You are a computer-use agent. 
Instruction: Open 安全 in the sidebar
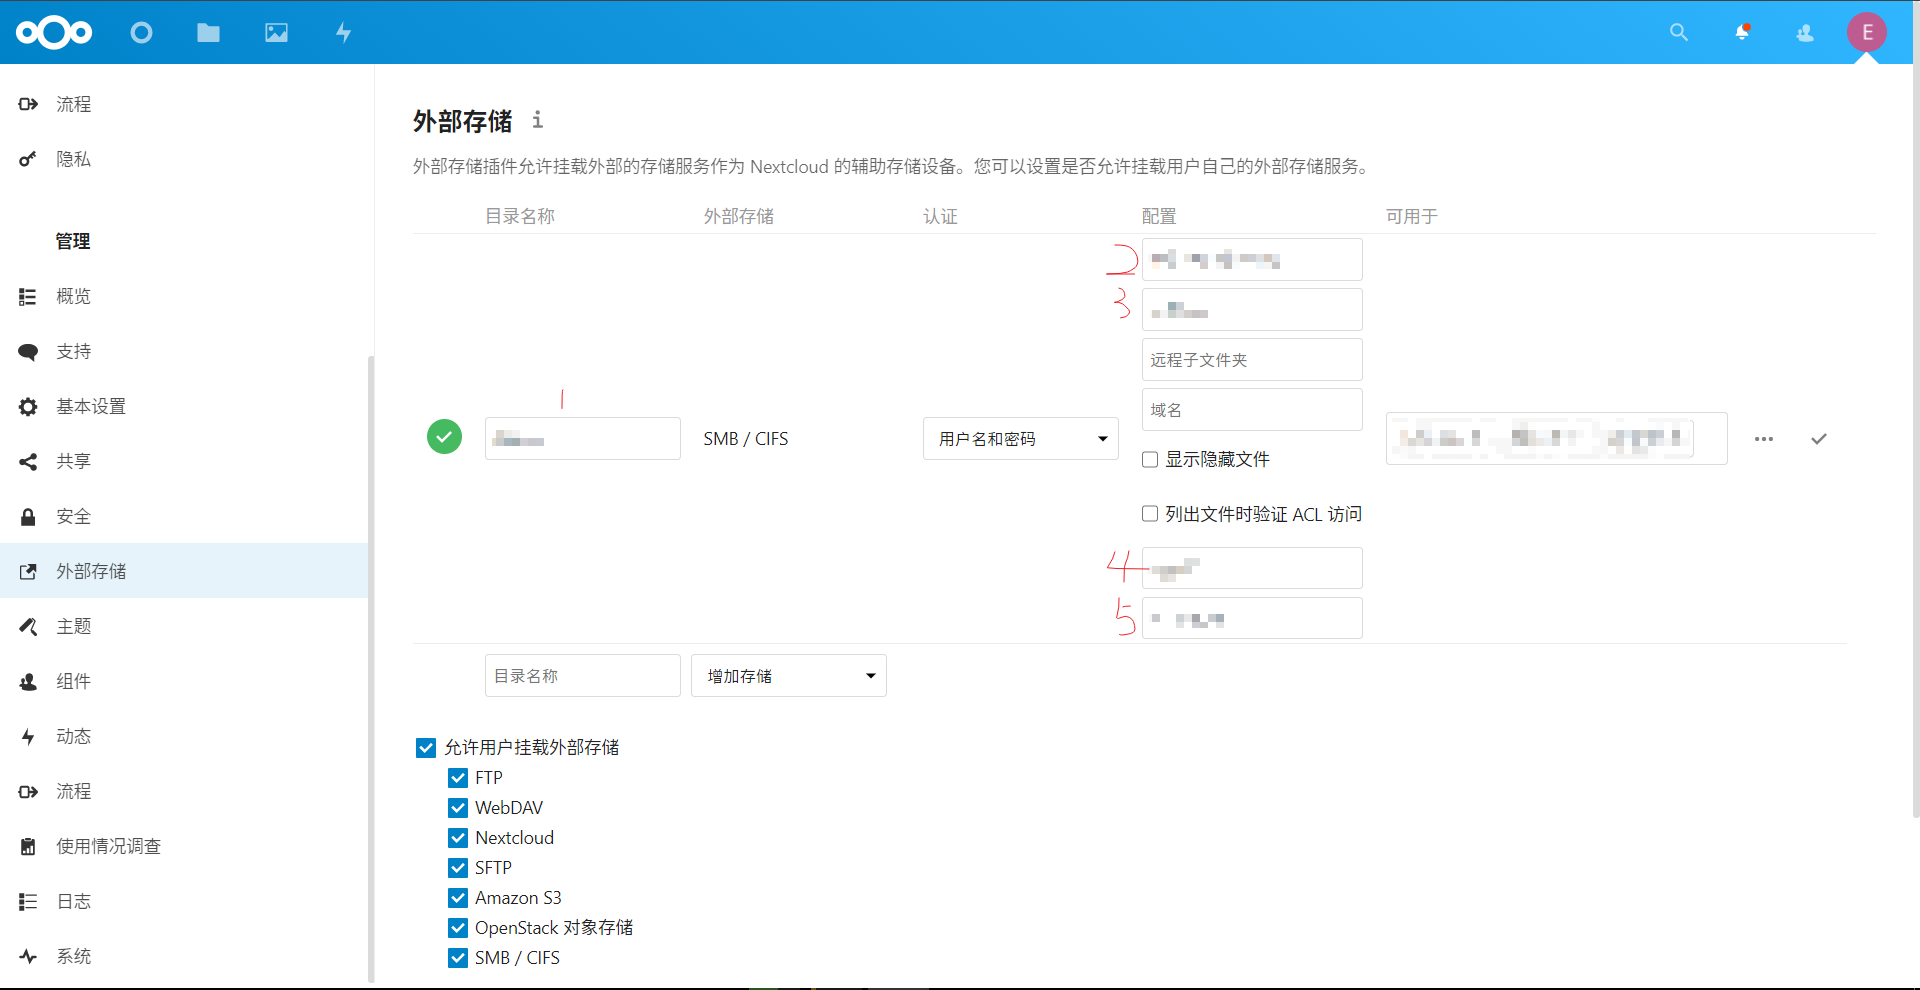click(184, 517)
